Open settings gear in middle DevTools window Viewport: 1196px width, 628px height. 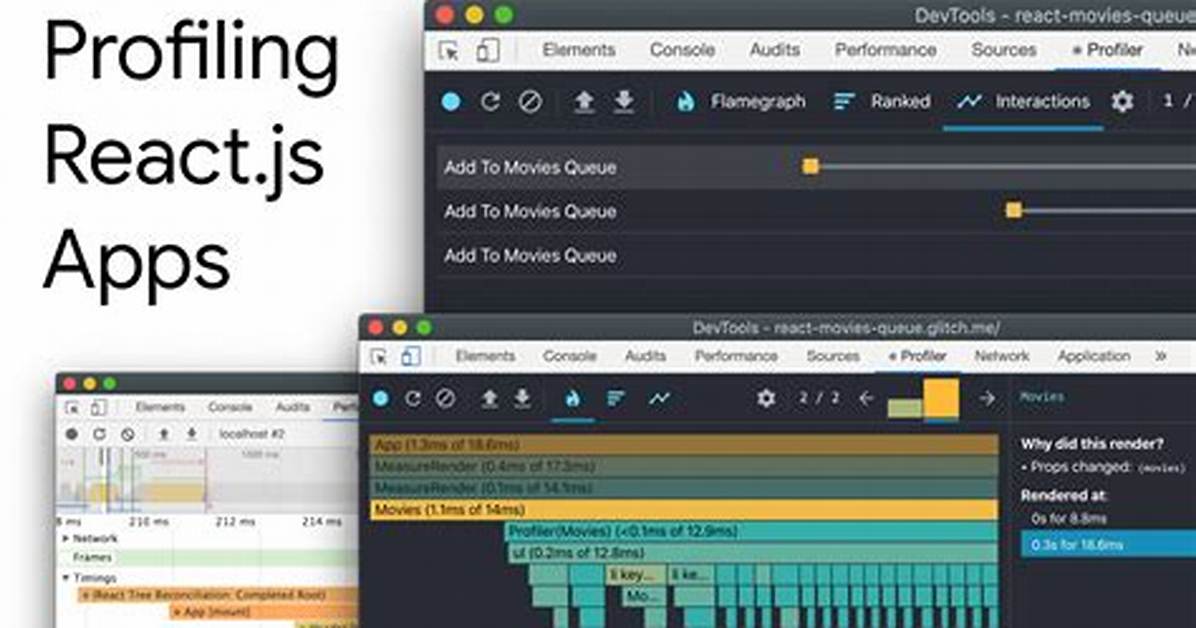click(766, 398)
